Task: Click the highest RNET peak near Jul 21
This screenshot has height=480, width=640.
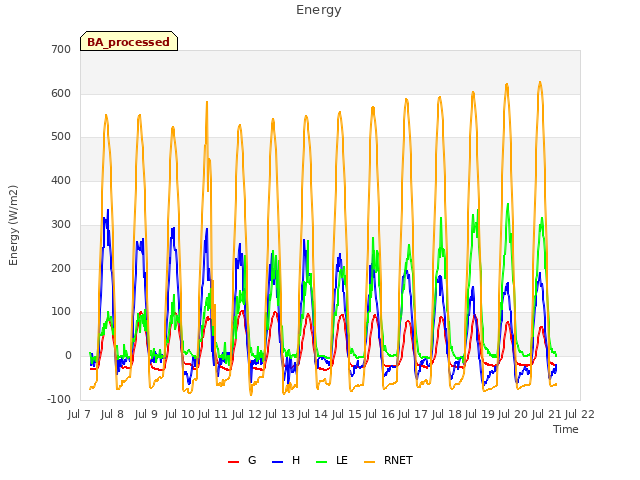Action: tap(540, 82)
